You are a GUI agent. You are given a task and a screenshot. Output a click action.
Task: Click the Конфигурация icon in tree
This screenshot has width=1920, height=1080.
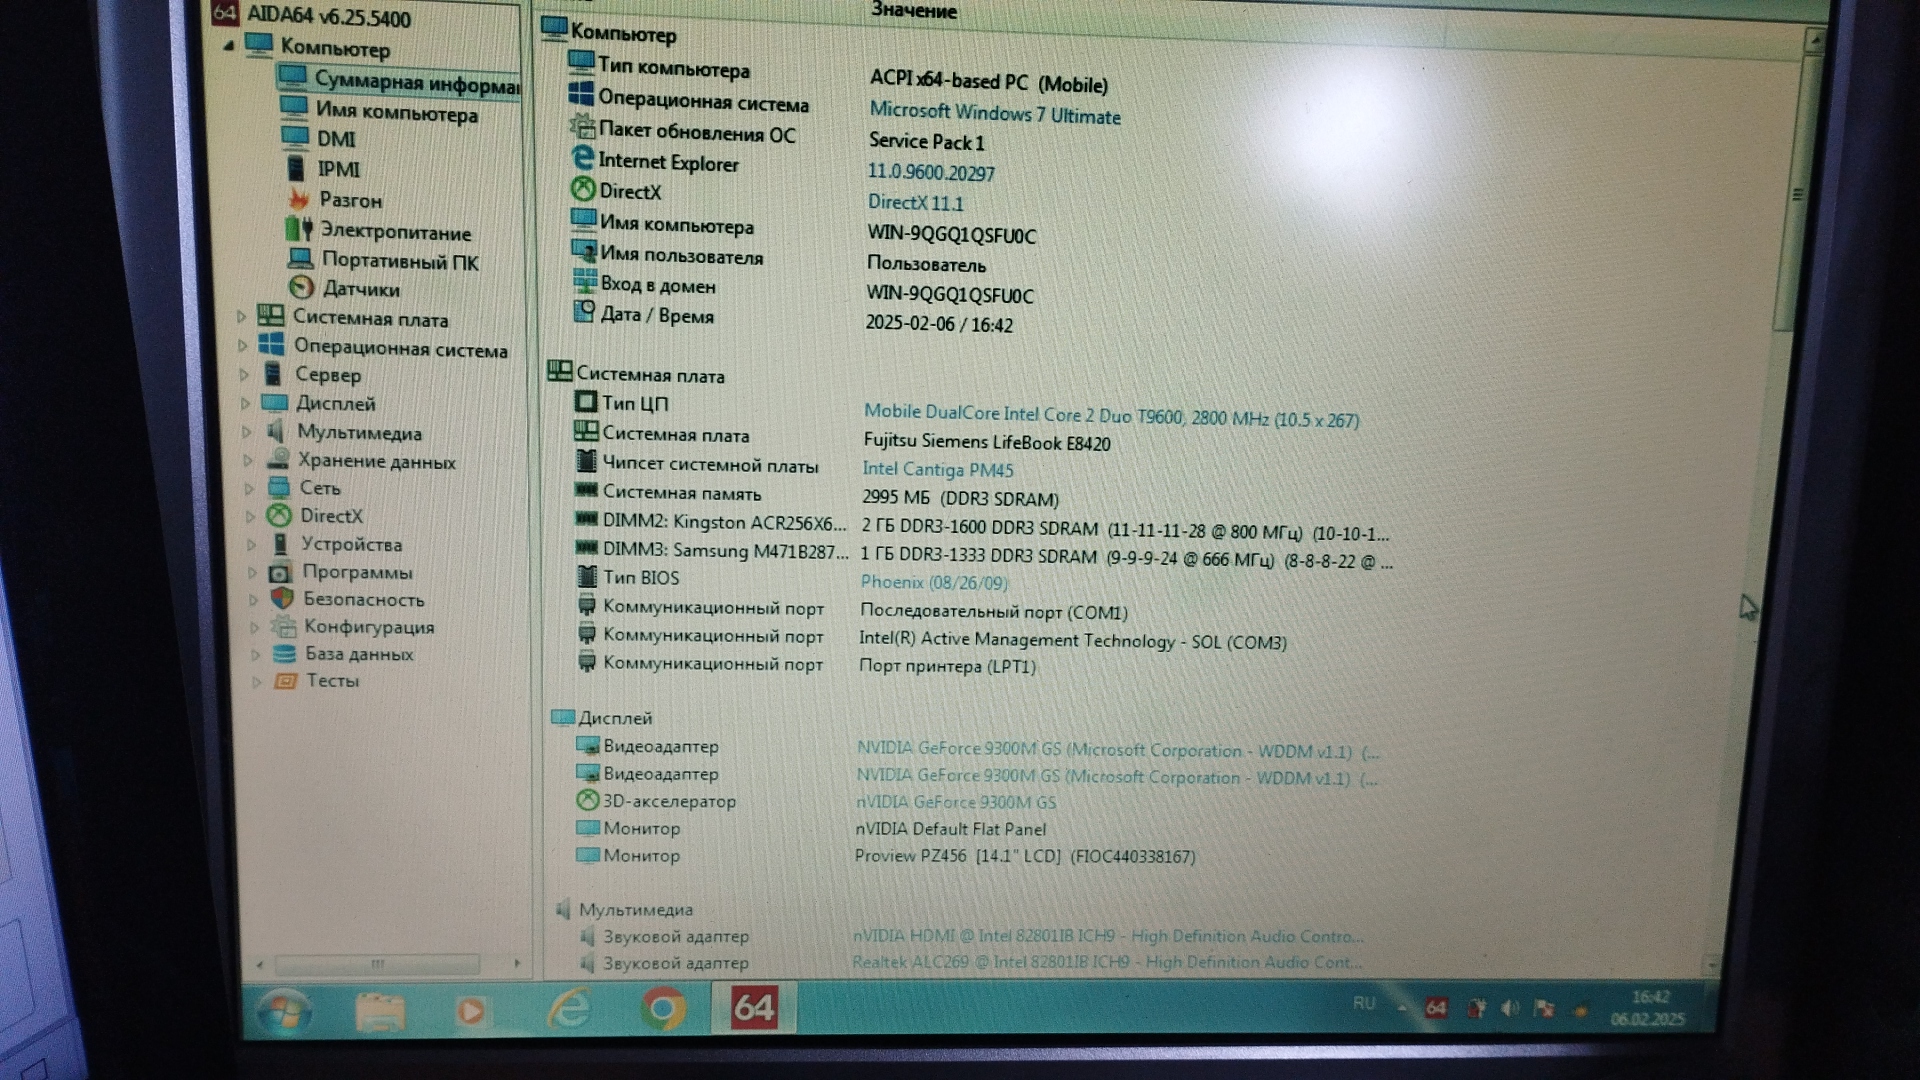pyautogui.click(x=284, y=626)
